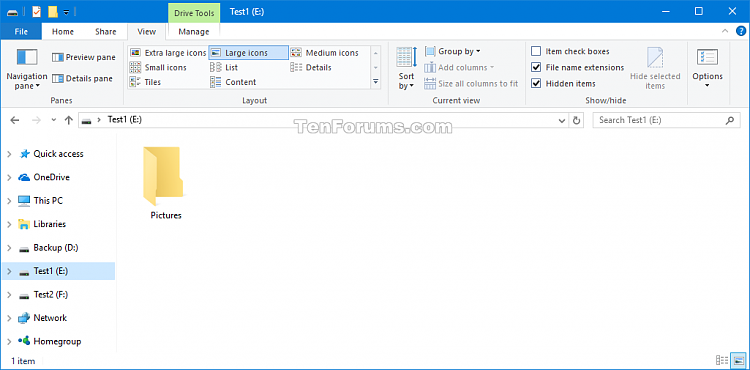Screen dimensions: 750x370
Task: Select Test1 (E:) in navigation pane
Action: 58,271
